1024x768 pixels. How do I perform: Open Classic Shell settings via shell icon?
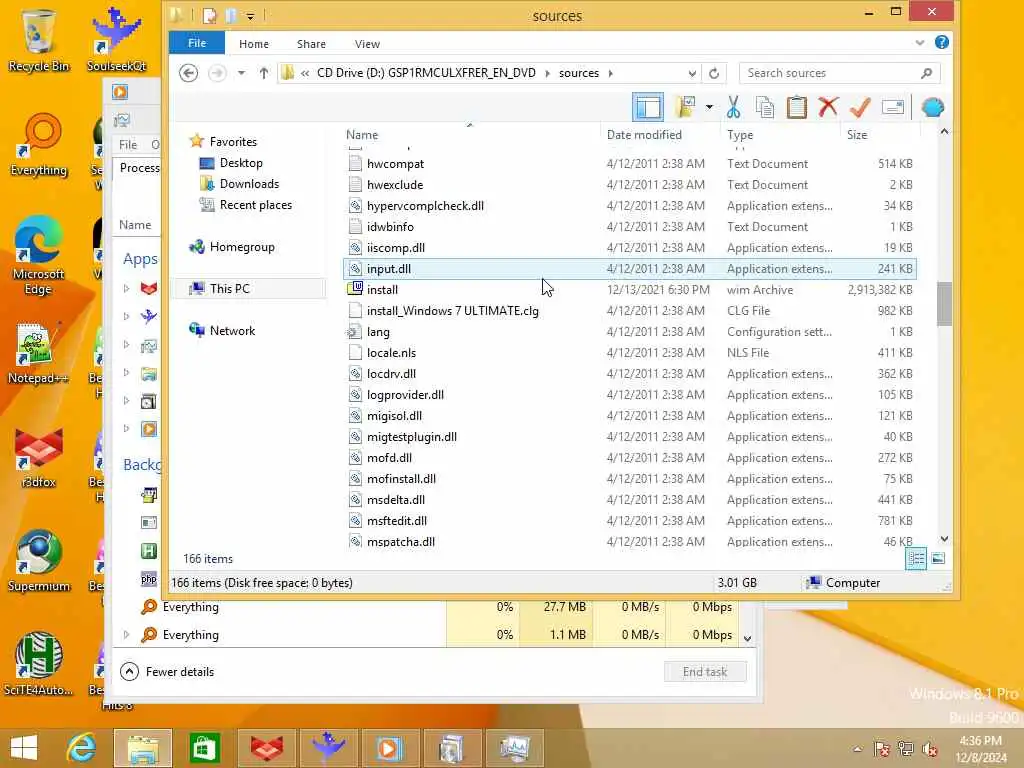click(933, 107)
